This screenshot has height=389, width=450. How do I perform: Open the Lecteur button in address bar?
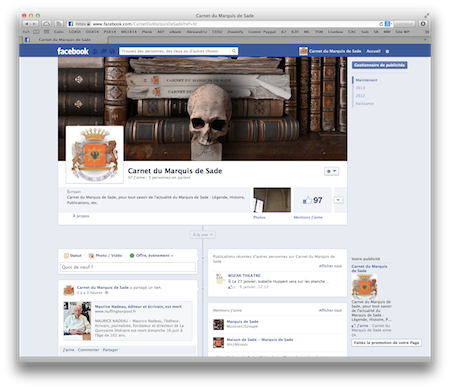tap(405, 24)
